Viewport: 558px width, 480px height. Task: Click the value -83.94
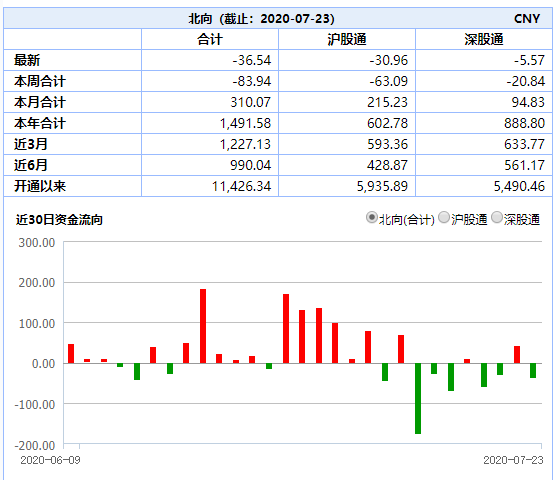(252, 81)
